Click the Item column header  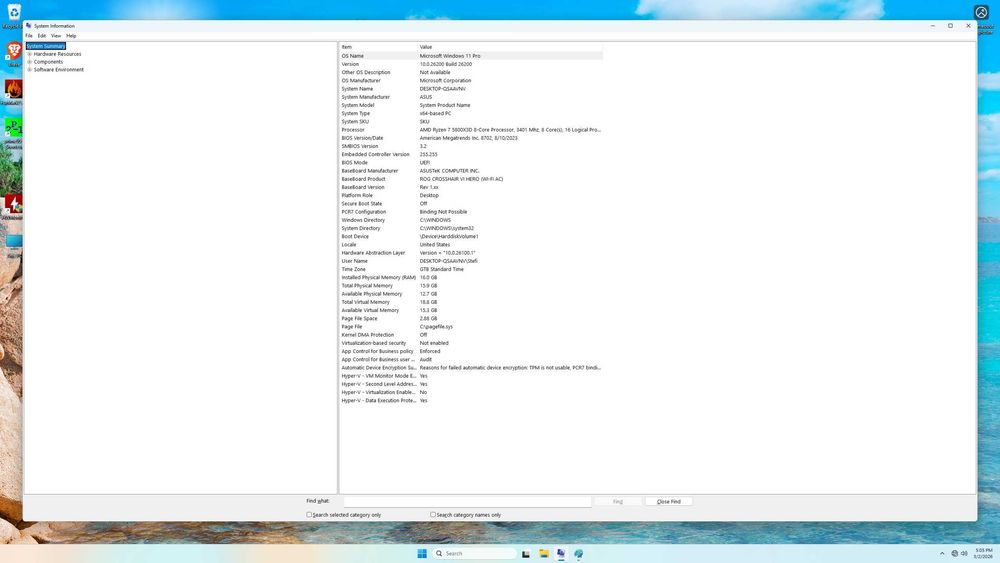click(x=378, y=47)
